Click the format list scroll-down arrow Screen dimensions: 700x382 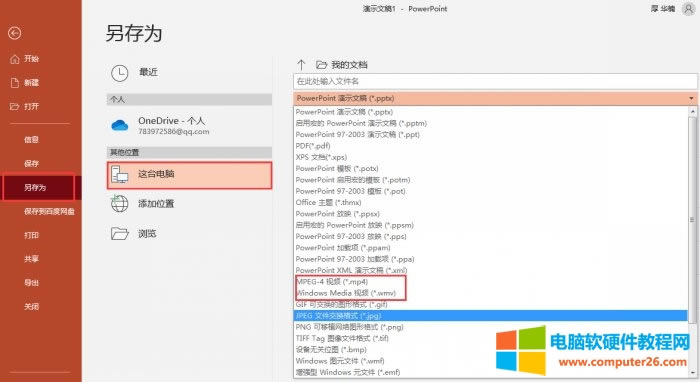(x=693, y=372)
